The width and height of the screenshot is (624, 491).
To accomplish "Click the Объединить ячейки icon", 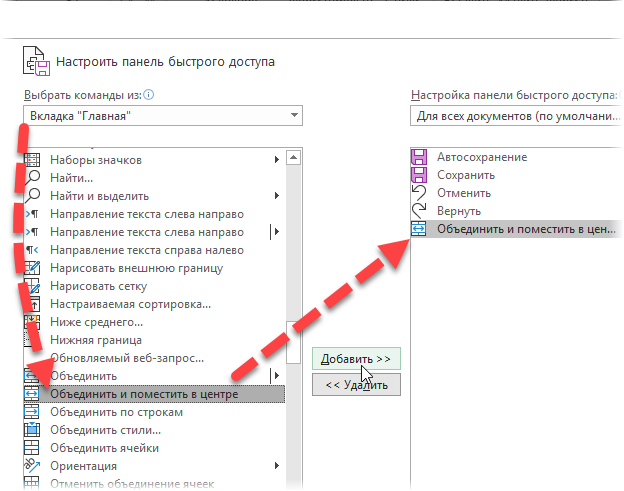I will 32,448.
